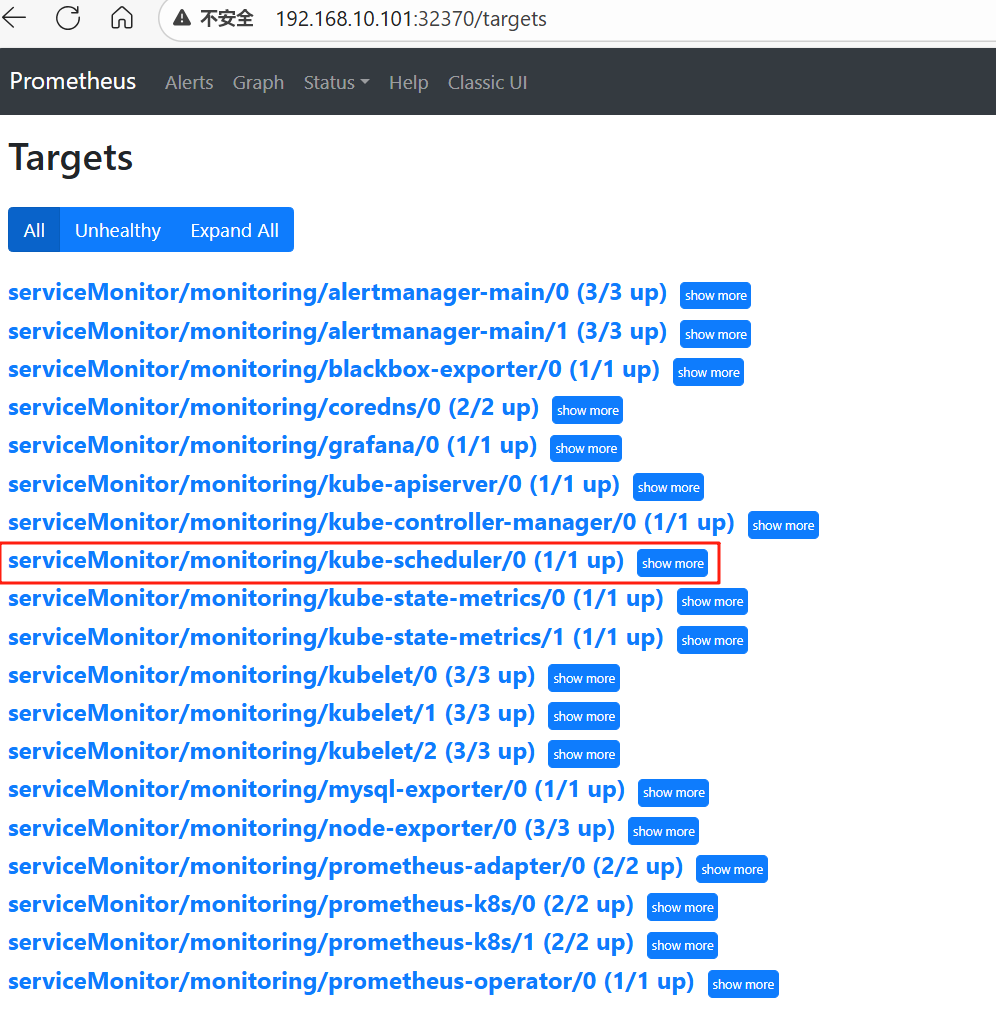The height and width of the screenshot is (1029, 996).
Task: Open the Graph nav item
Action: coord(259,83)
